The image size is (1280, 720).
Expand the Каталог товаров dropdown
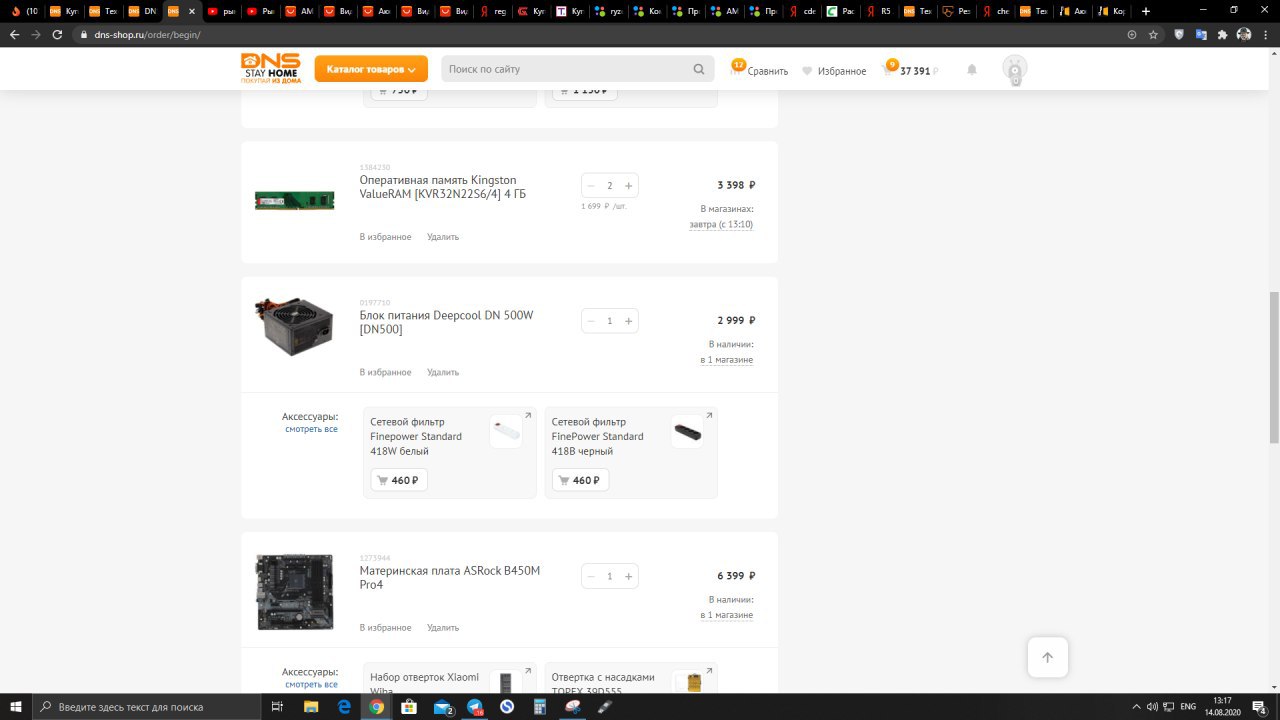[x=371, y=69]
